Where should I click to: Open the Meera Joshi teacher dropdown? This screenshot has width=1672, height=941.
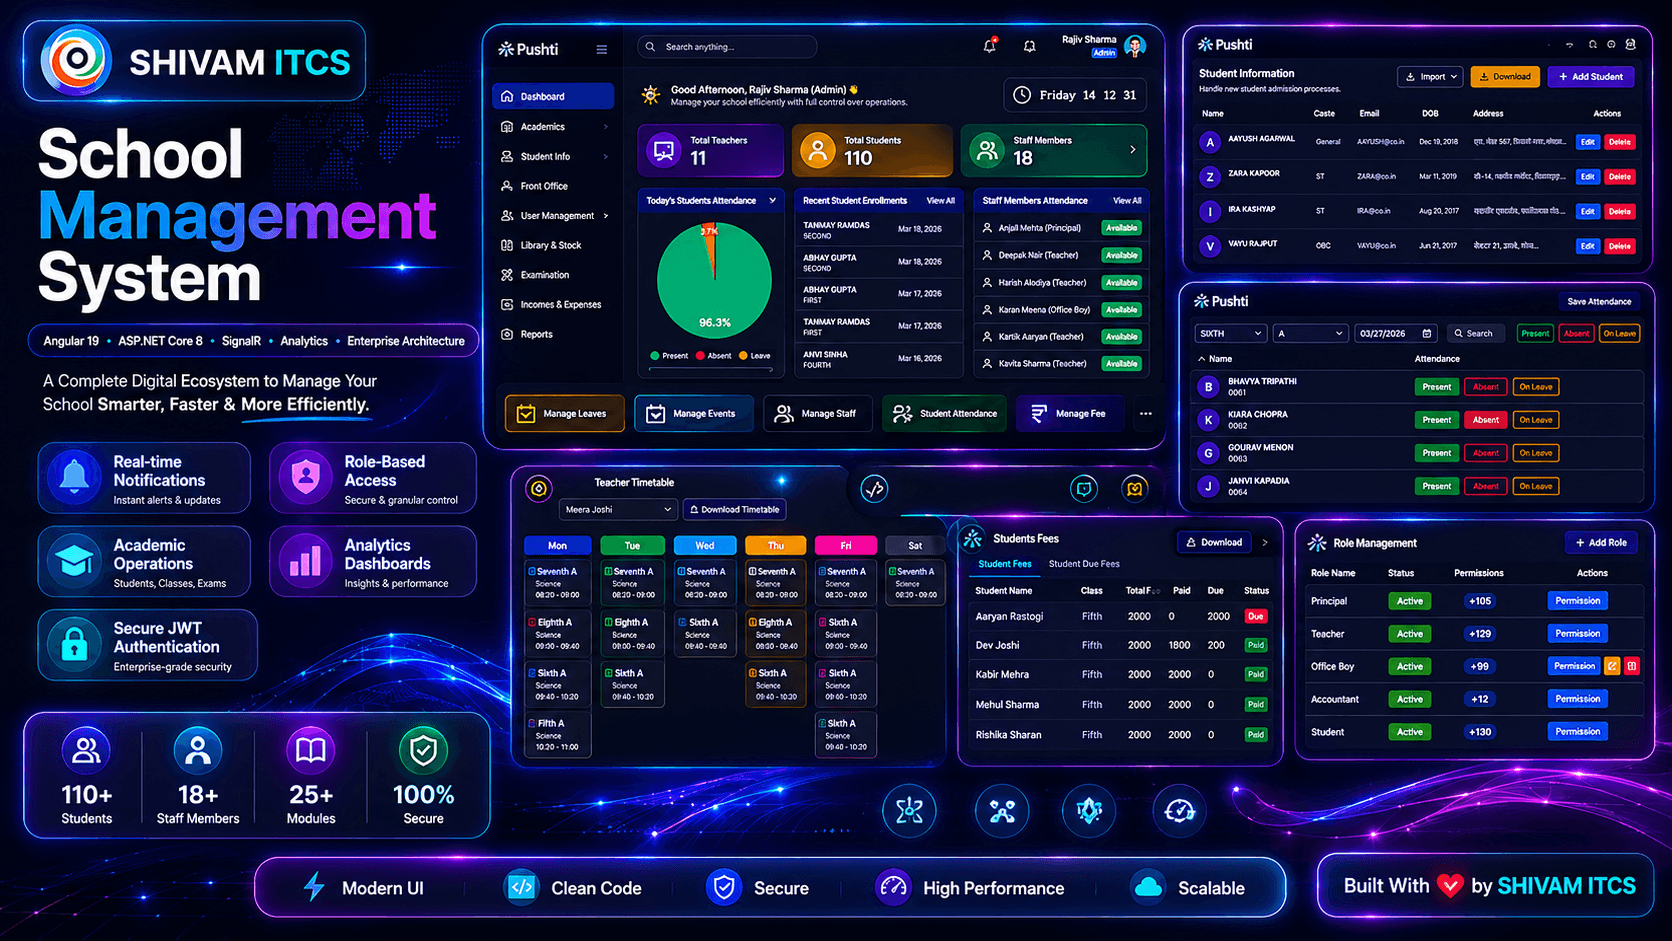pyautogui.click(x=618, y=509)
